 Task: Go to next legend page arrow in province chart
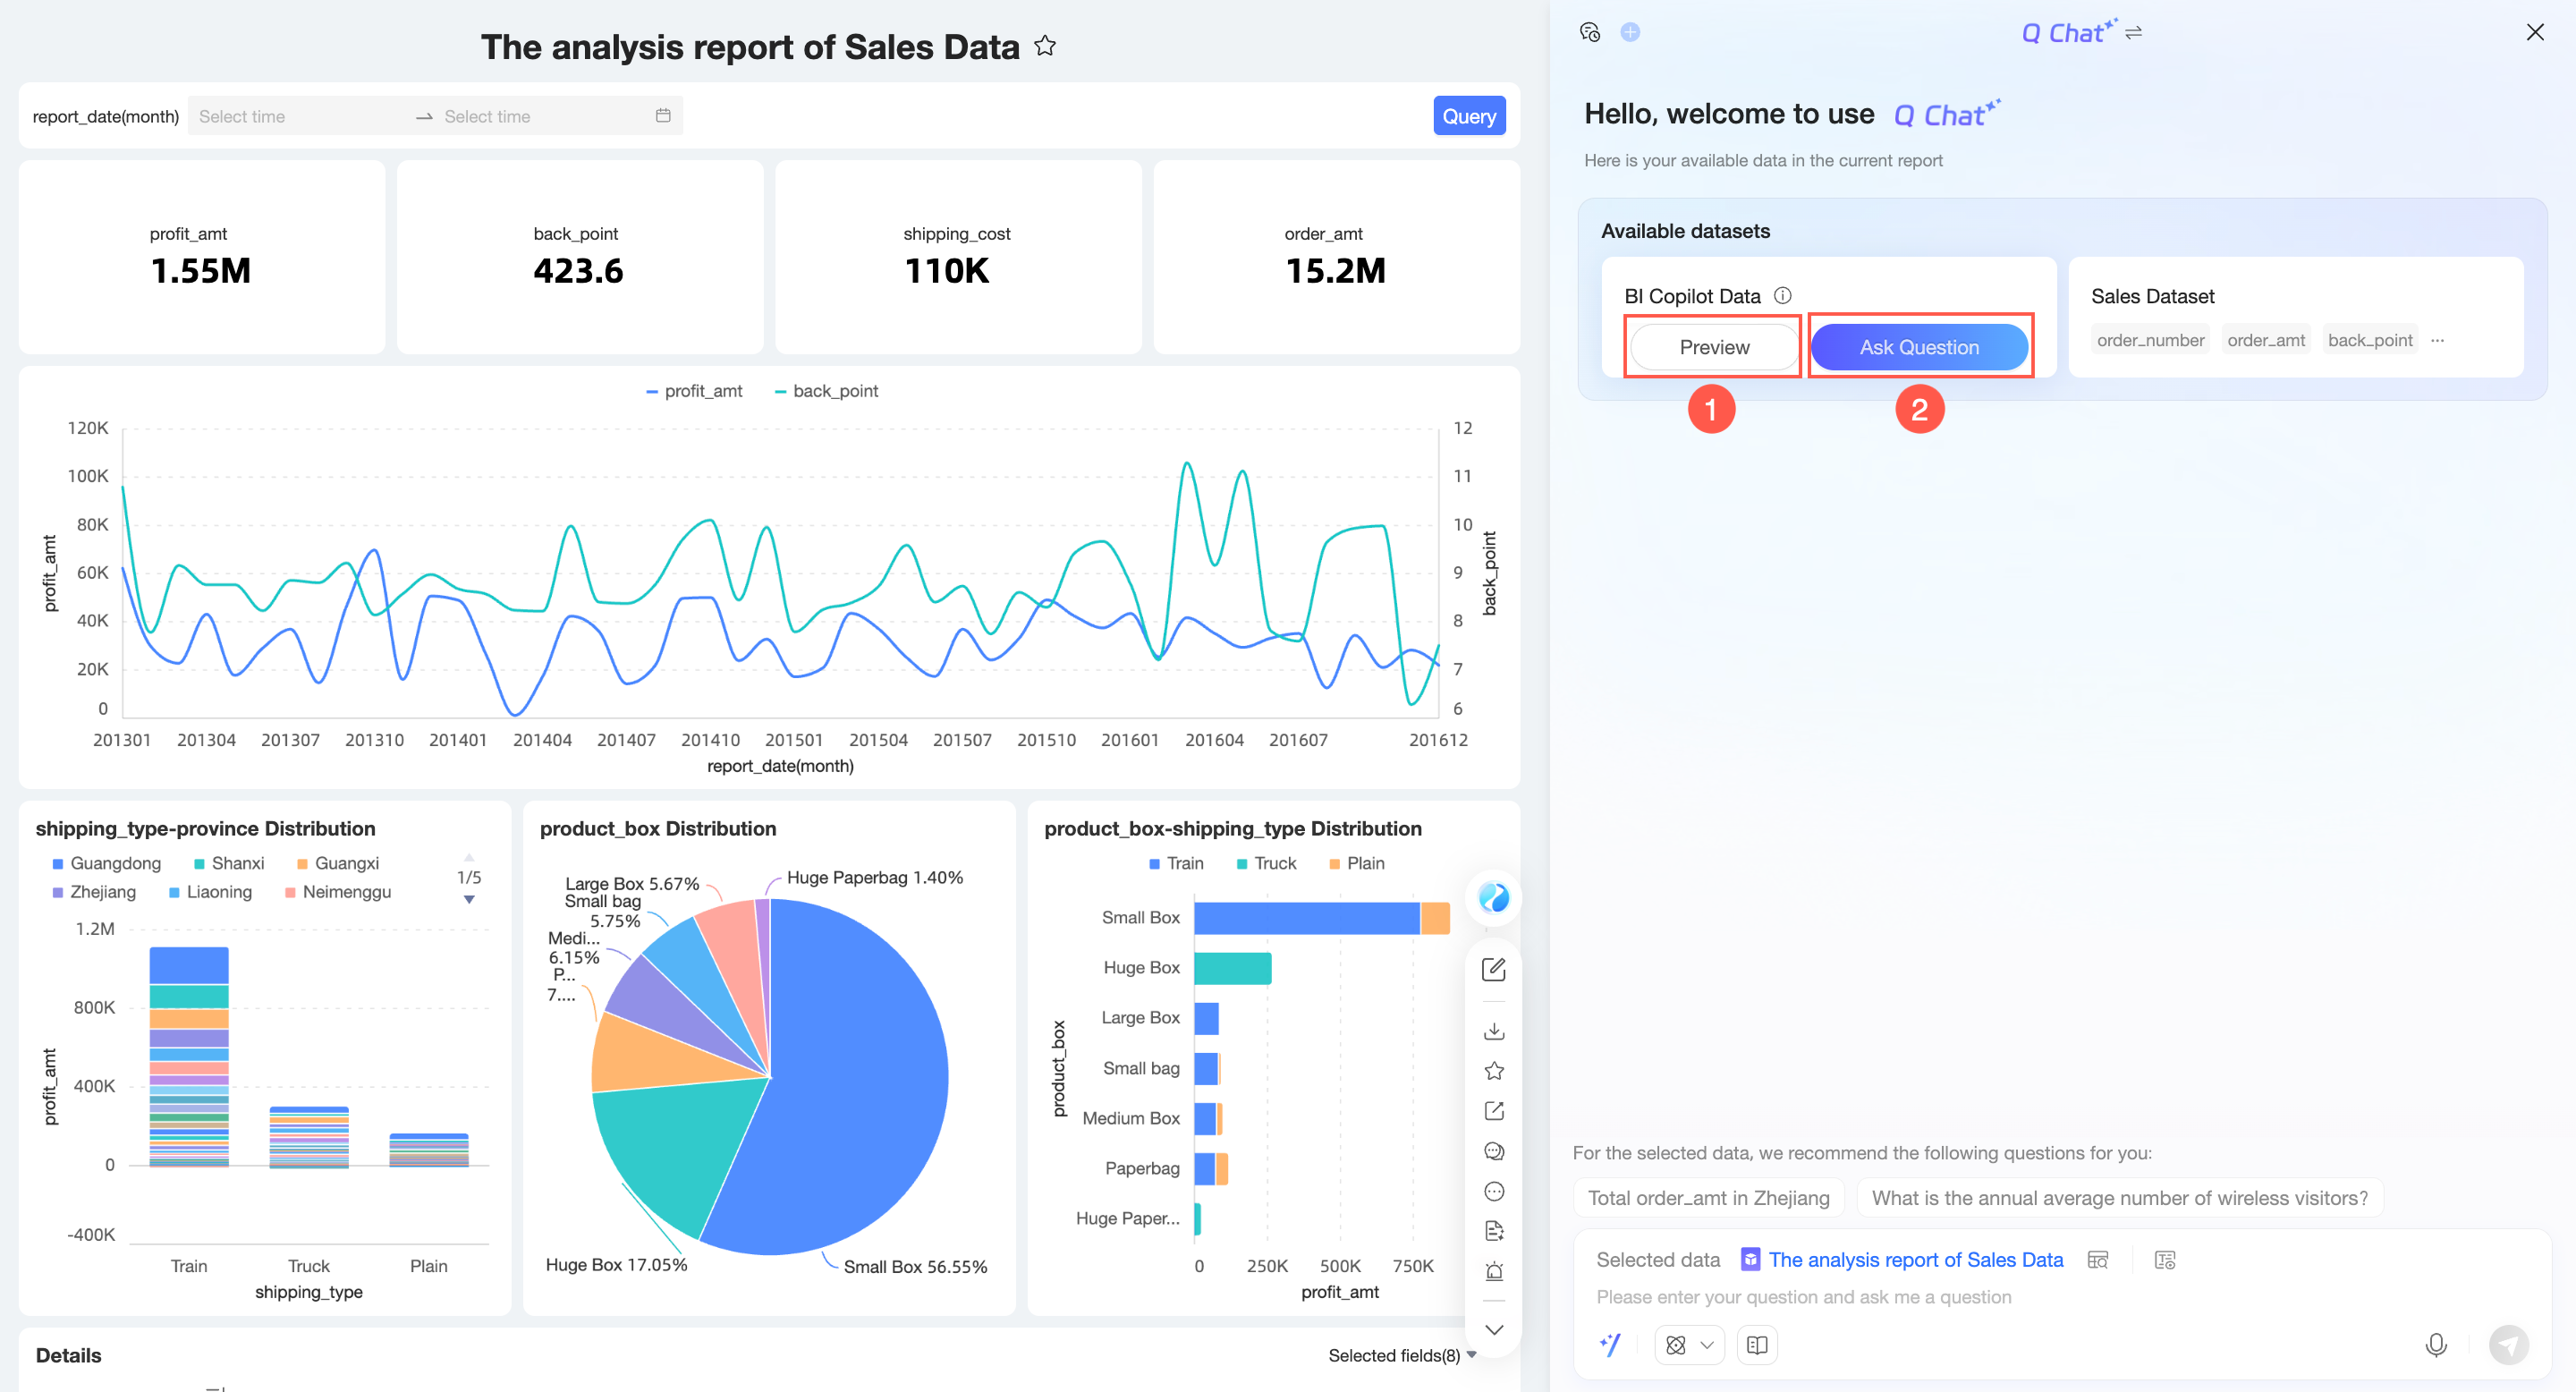pos(469,900)
